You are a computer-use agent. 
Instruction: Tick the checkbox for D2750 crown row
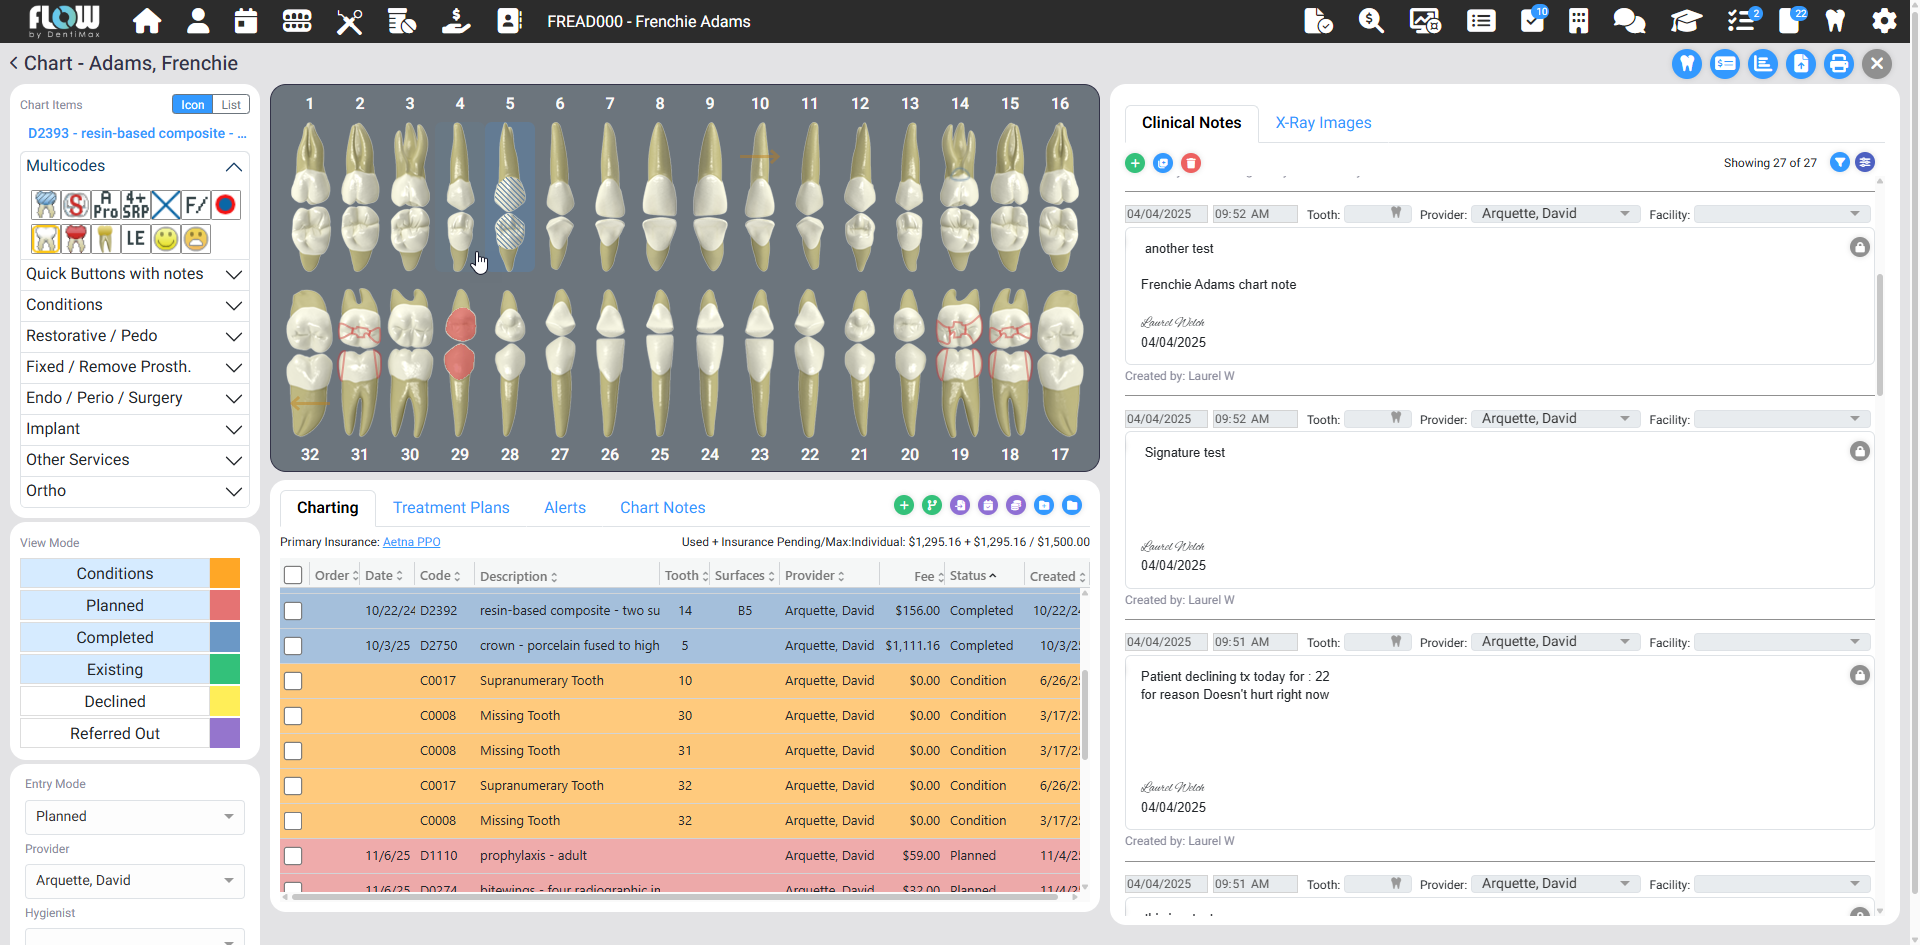tap(293, 646)
